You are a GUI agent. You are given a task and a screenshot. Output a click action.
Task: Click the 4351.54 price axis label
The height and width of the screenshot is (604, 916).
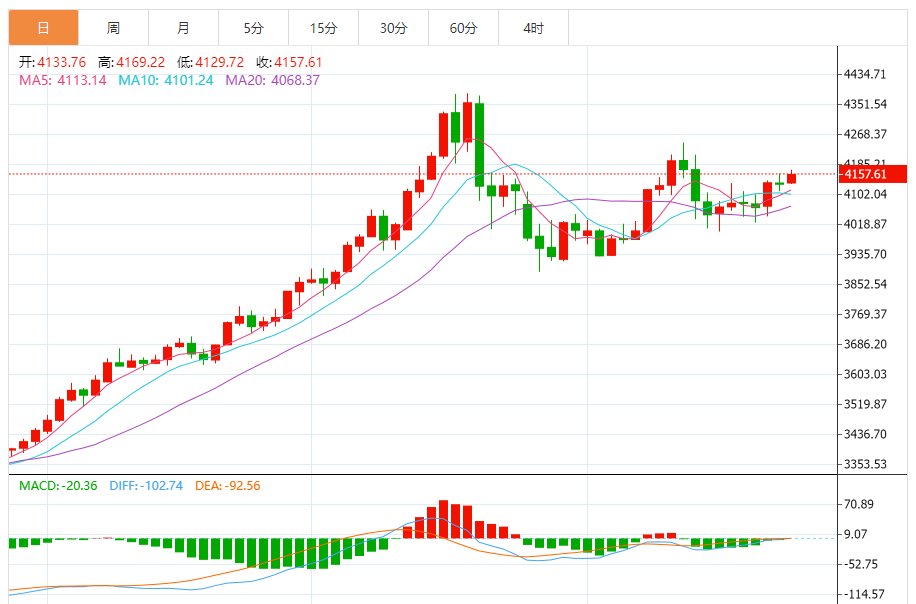click(865, 104)
